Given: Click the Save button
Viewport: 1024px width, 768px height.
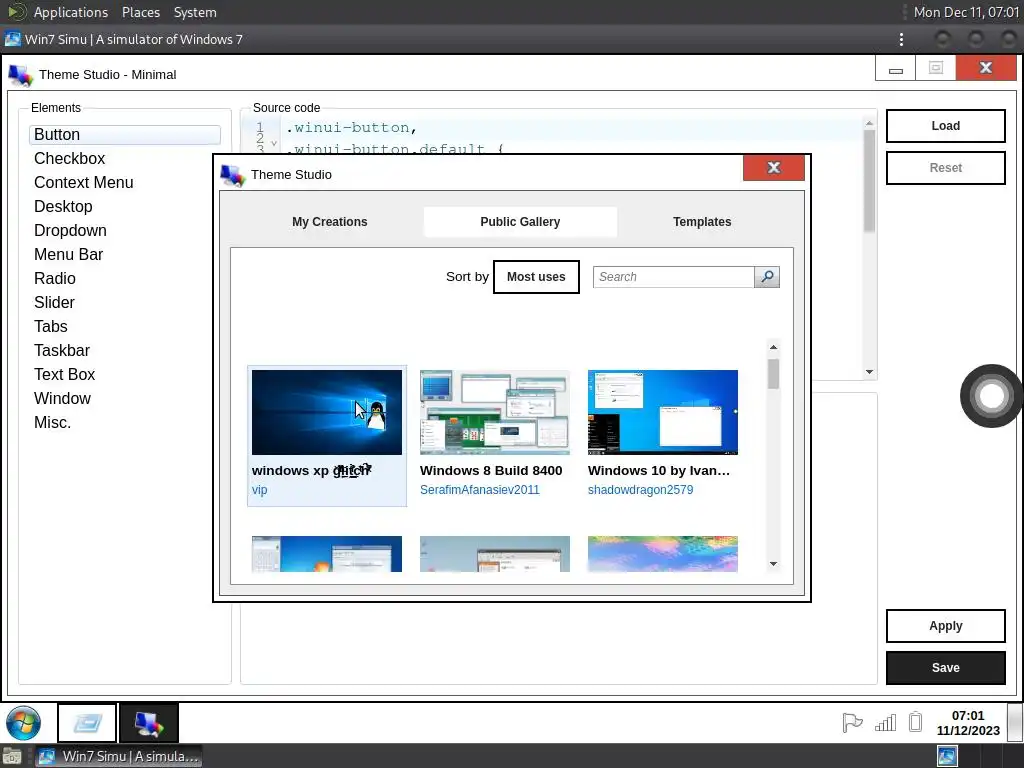Looking at the screenshot, I should point(946,668).
